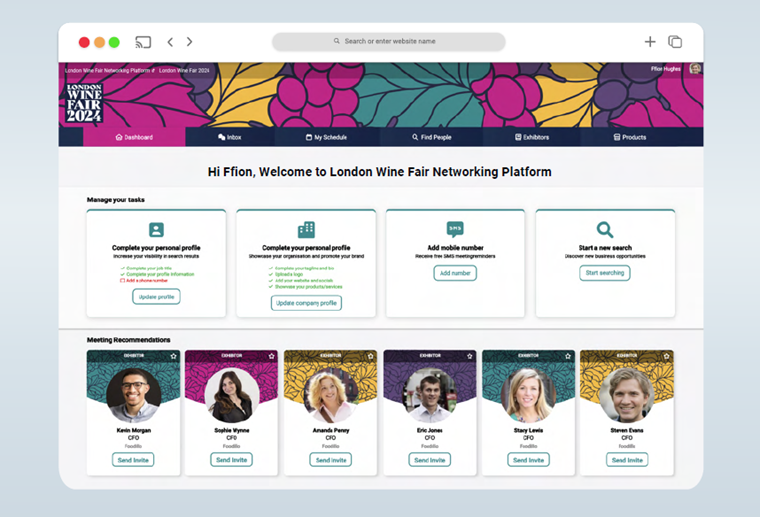The height and width of the screenshot is (517, 760).
Task: Send an invite to Steven Evans
Action: (x=627, y=460)
